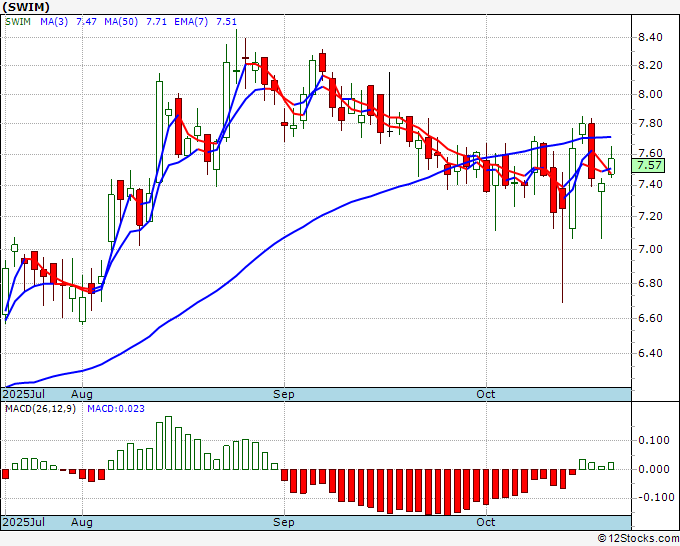Click the 6.80 price axis label

pyautogui.click(x=650, y=283)
